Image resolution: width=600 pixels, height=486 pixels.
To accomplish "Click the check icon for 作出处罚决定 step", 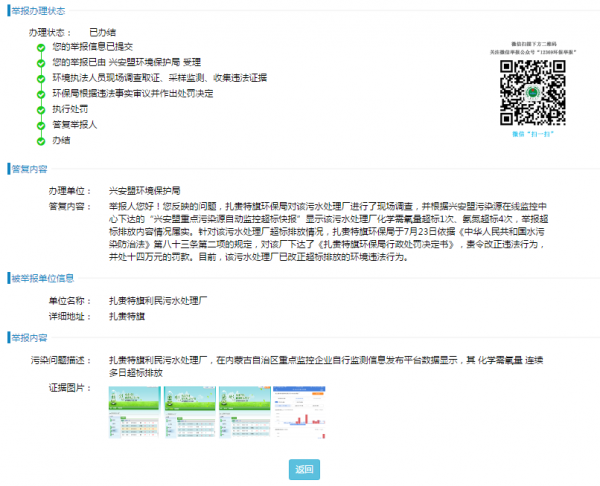I will (x=41, y=92).
